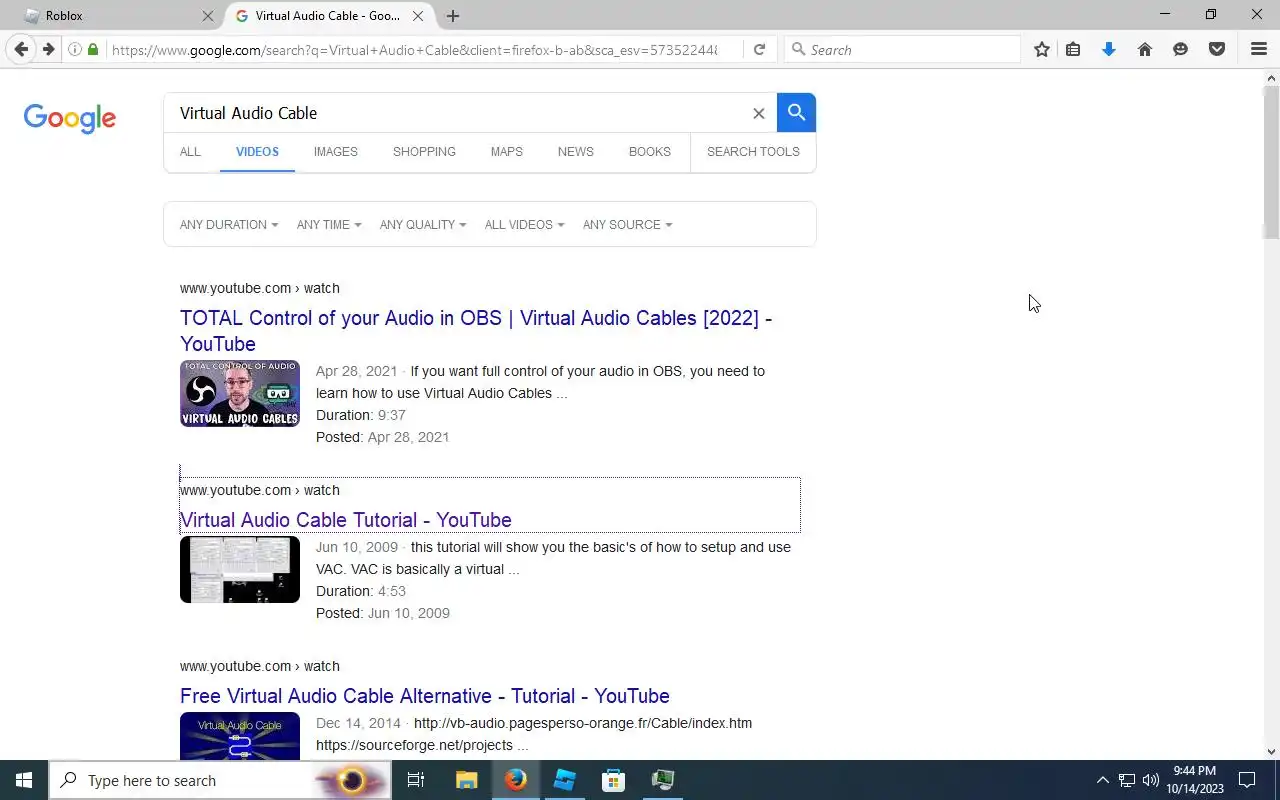Open File Explorer from taskbar

466,780
